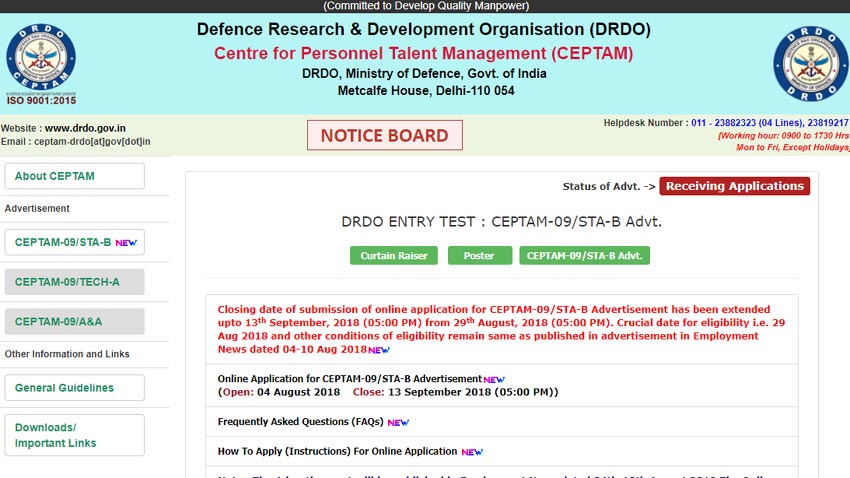Click the NOTICE BOARD button

click(385, 135)
